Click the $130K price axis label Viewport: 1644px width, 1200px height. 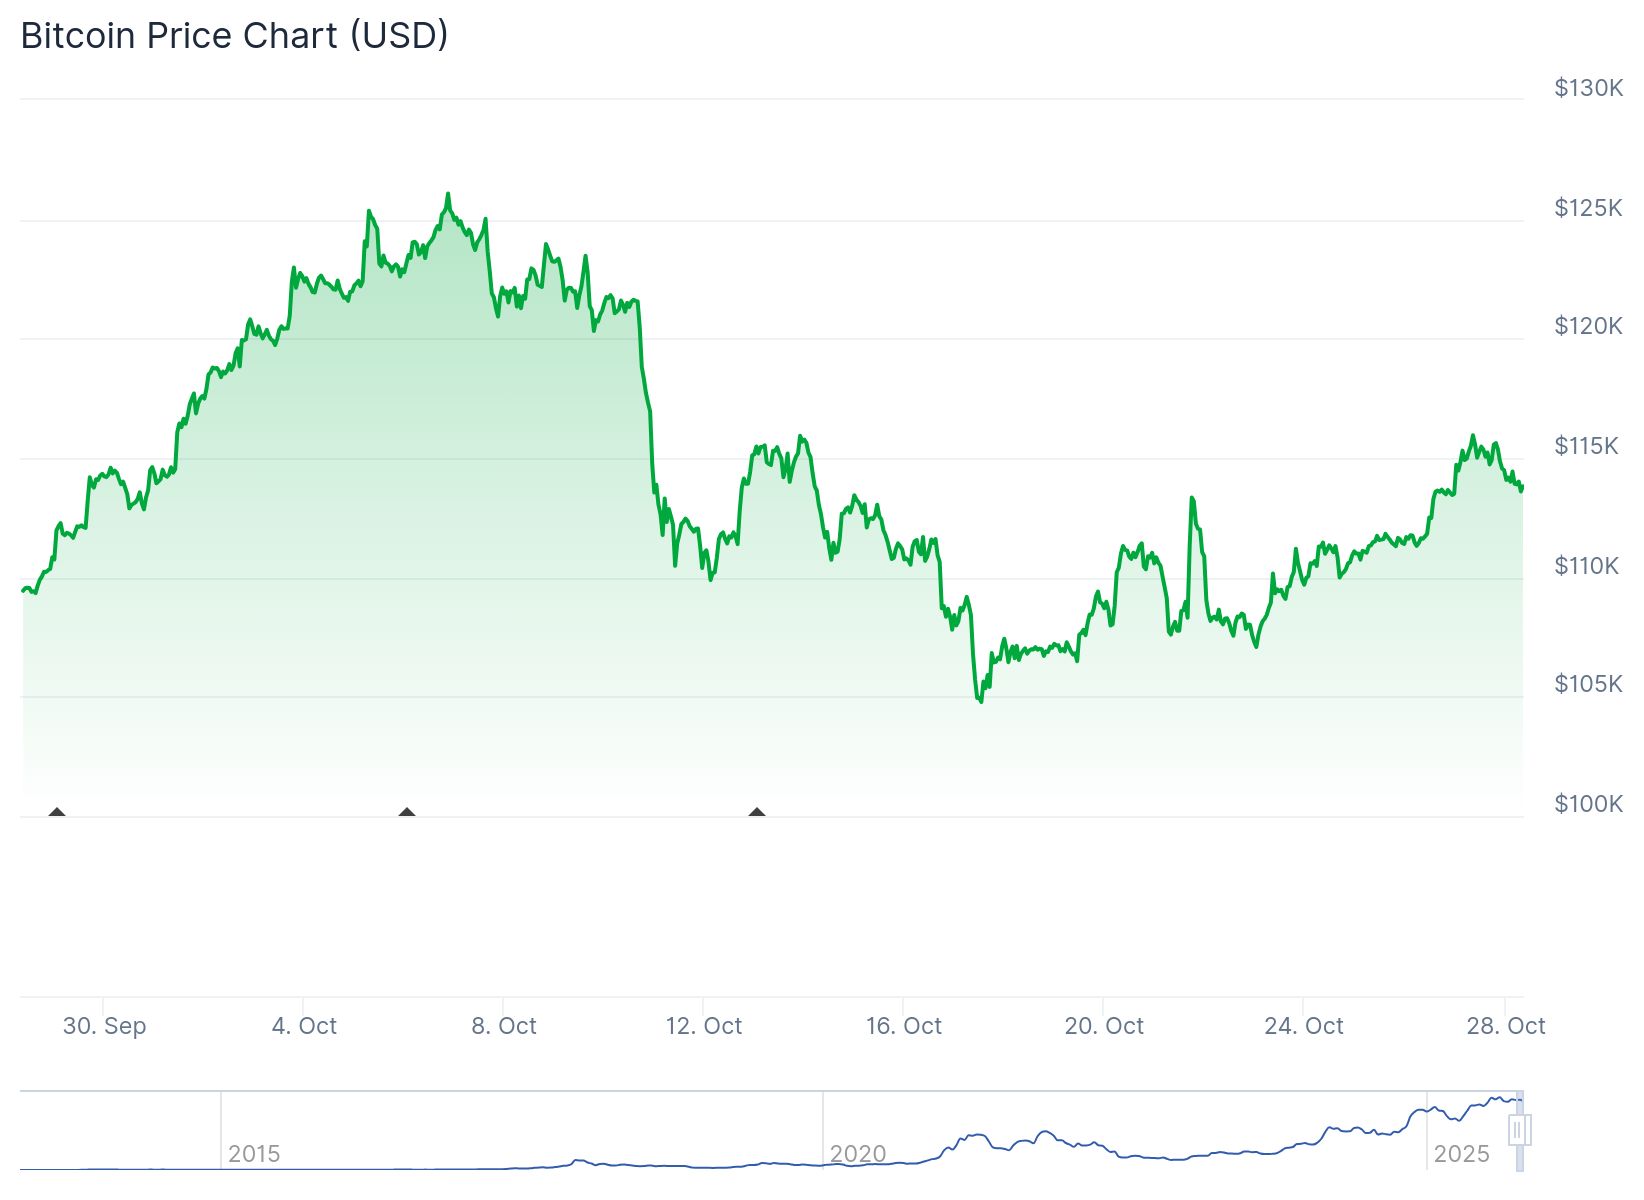click(x=1588, y=88)
